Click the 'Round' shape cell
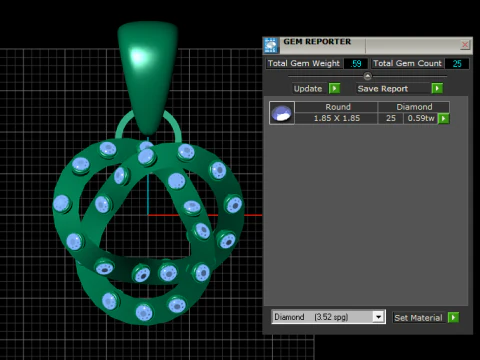The image size is (480, 360). [337, 107]
